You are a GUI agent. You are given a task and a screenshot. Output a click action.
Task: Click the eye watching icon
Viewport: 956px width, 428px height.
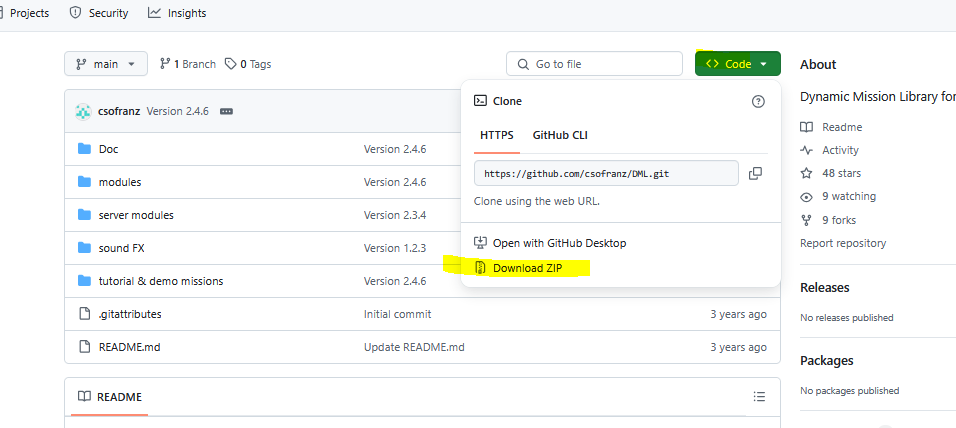(807, 197)
